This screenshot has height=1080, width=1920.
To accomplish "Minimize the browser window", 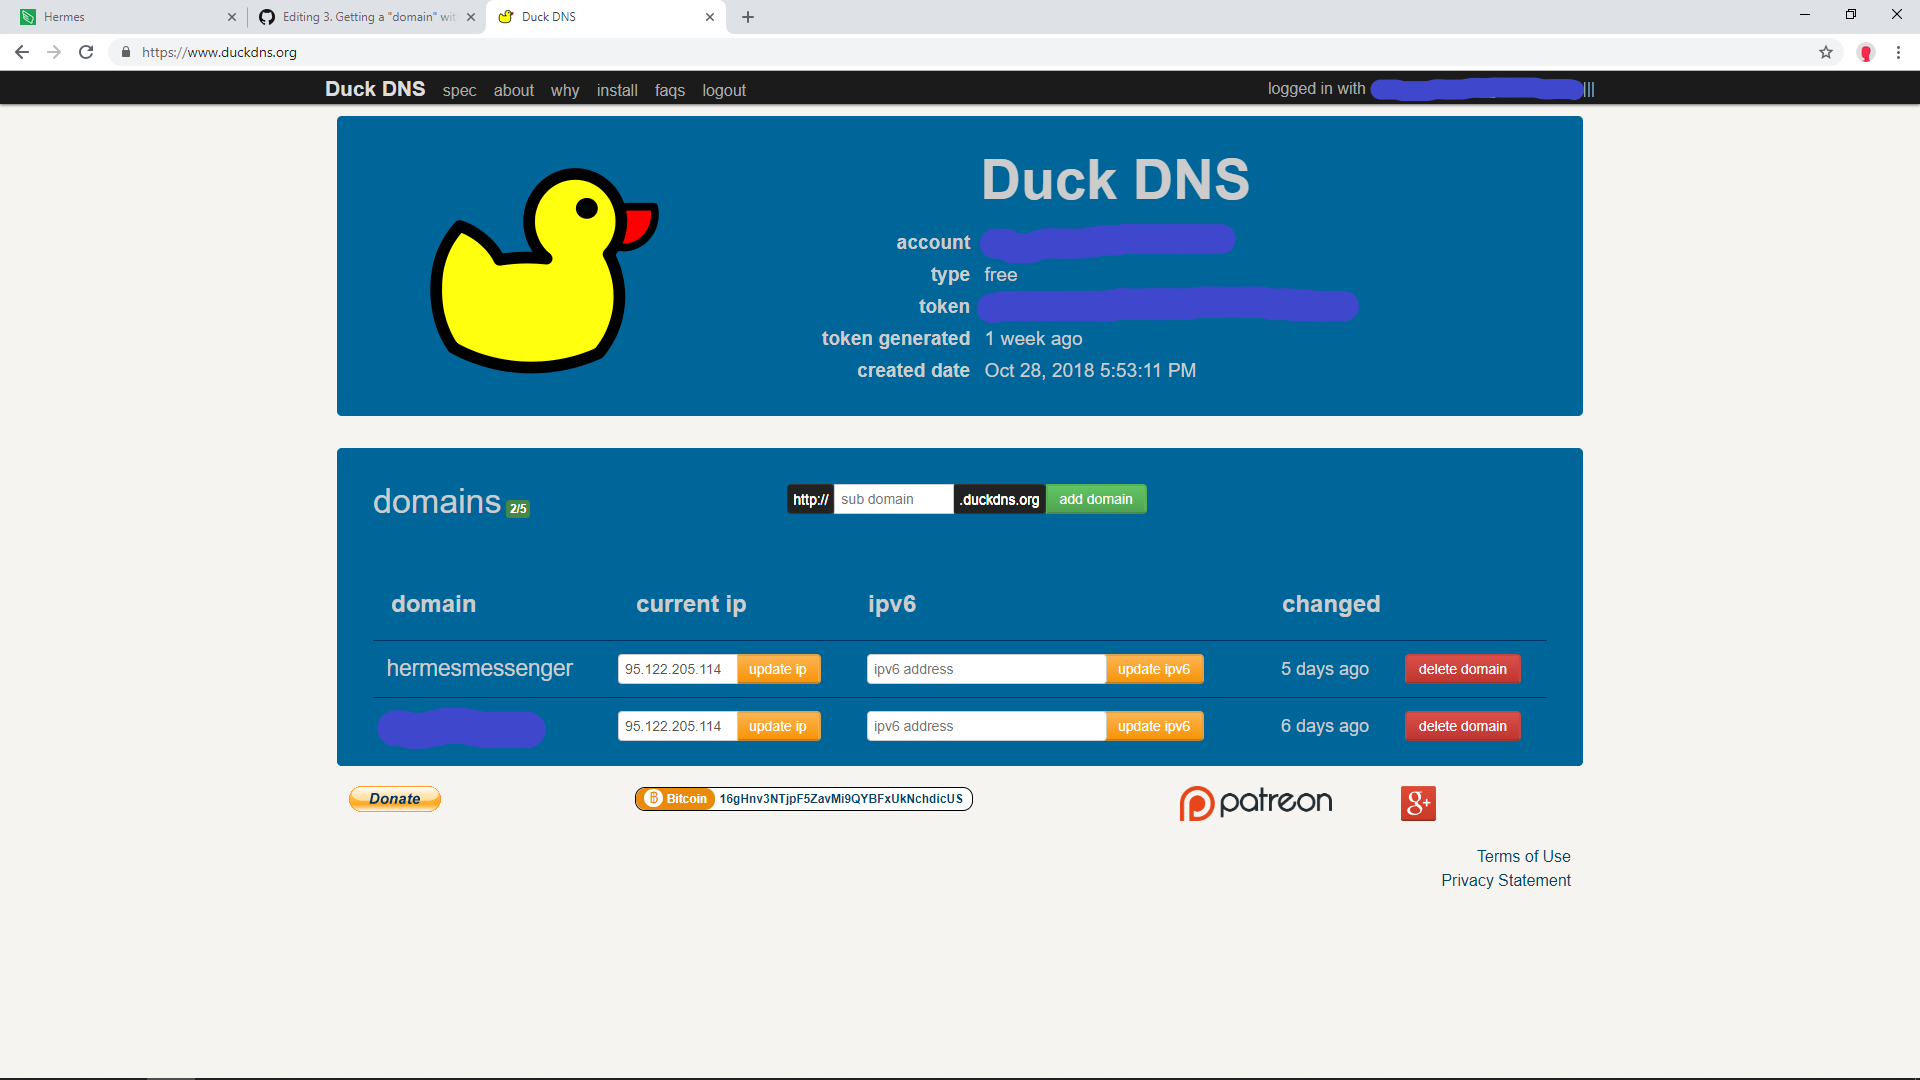I will 1805,15.
